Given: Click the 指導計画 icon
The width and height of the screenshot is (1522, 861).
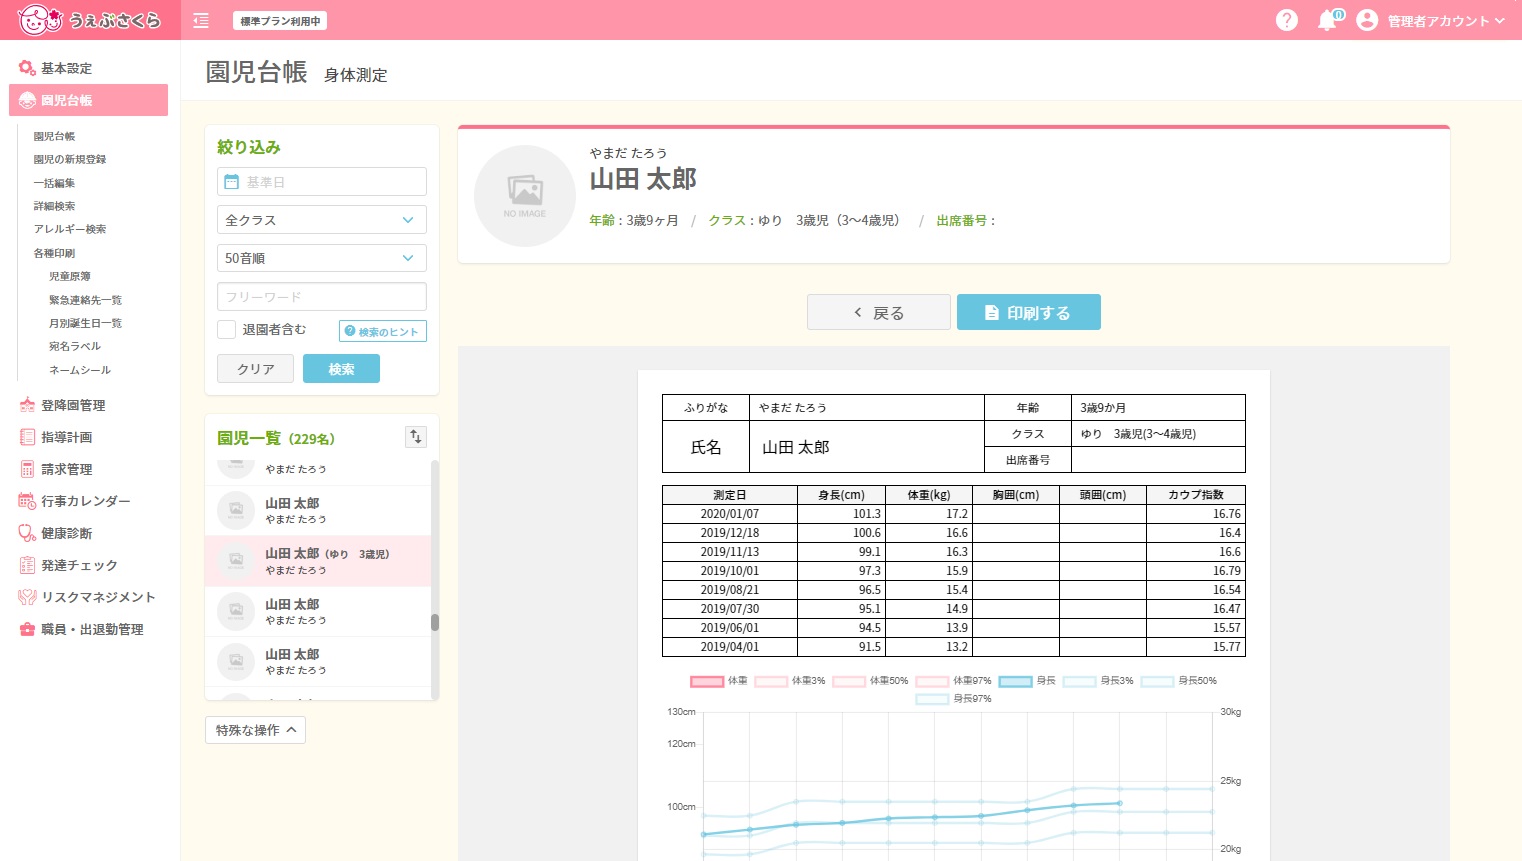Looking at the screenshot, I should click(27, 437).
